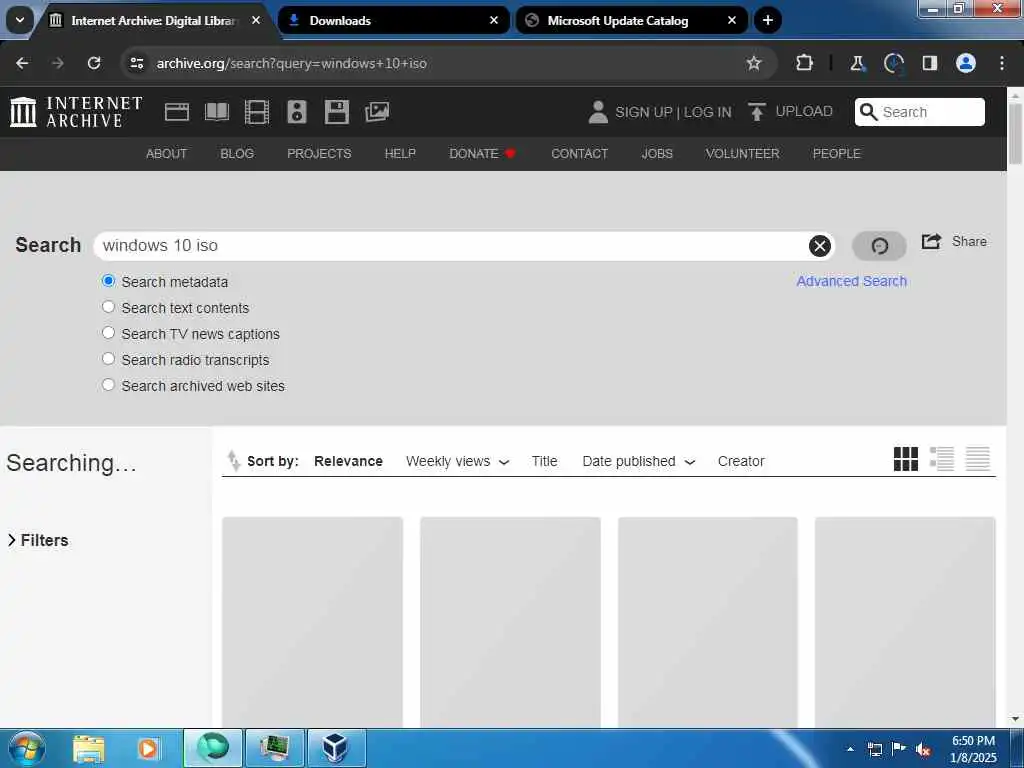Show hidden system tray icons
The width and height of the screenshot is (1024, 768).
(850, 748)
